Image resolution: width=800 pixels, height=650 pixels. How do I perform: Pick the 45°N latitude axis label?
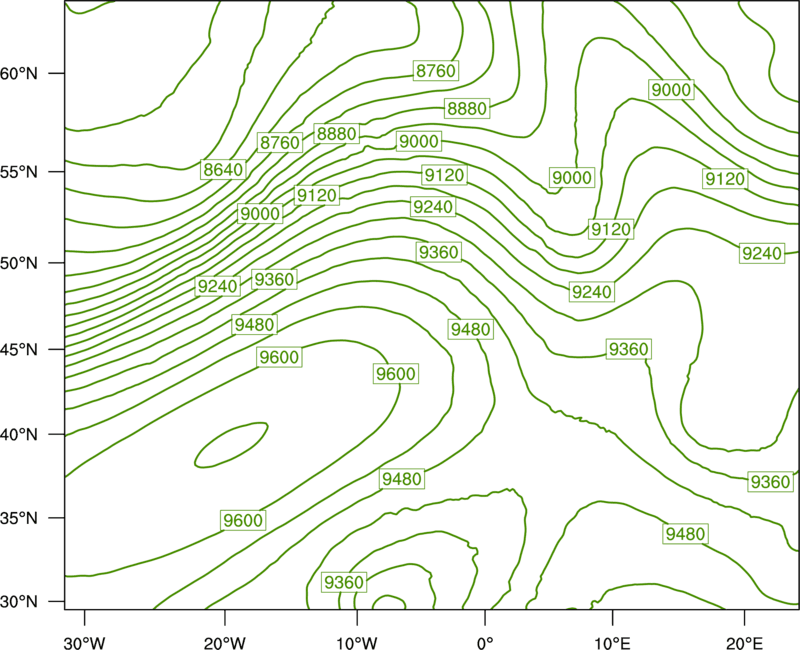(19, 349)
